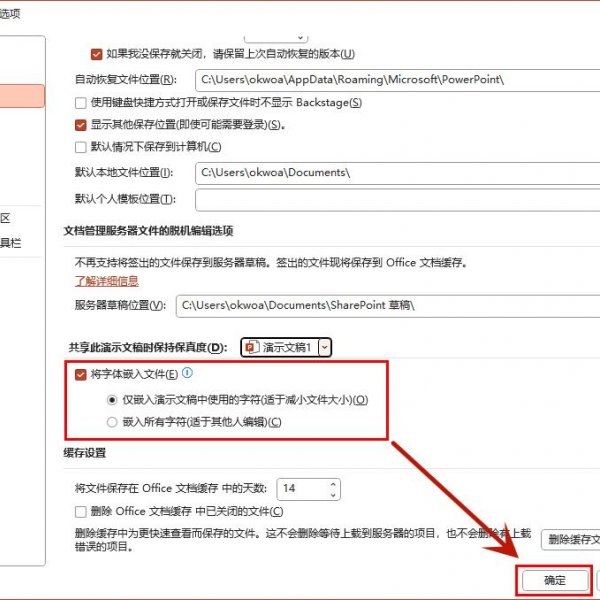Check 删除 Office 文档缓存中已关闭的文件
Image resolution: width=600 pixels, height=600 pixels.
[x=81, y=512]
